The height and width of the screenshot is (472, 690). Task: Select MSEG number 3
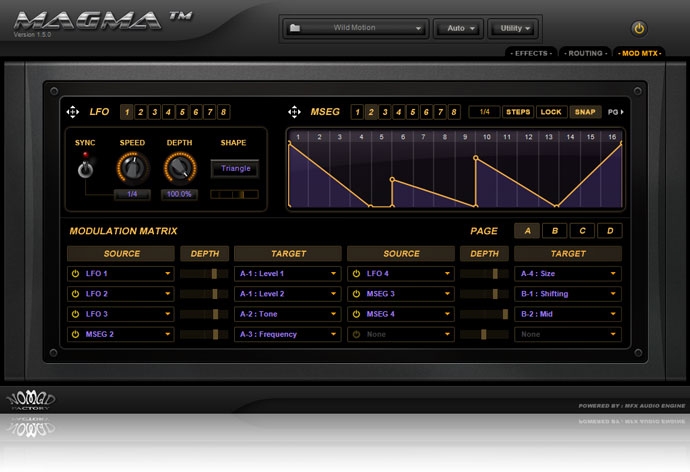(x=385, y=112)
